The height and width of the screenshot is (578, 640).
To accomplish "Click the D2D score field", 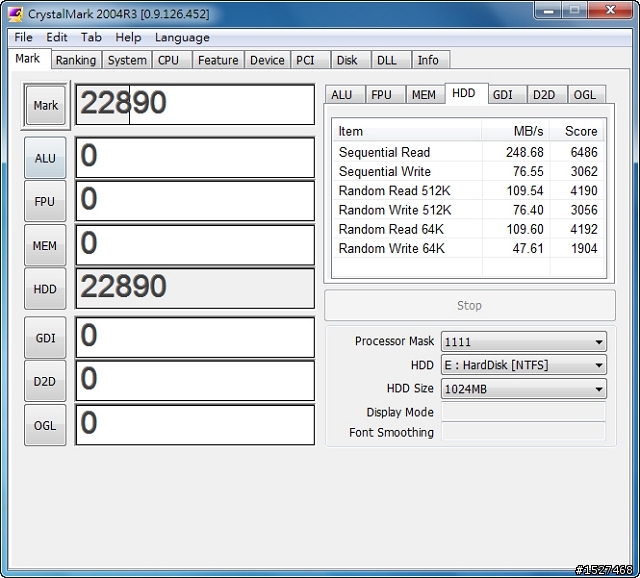I will (195, 381).
